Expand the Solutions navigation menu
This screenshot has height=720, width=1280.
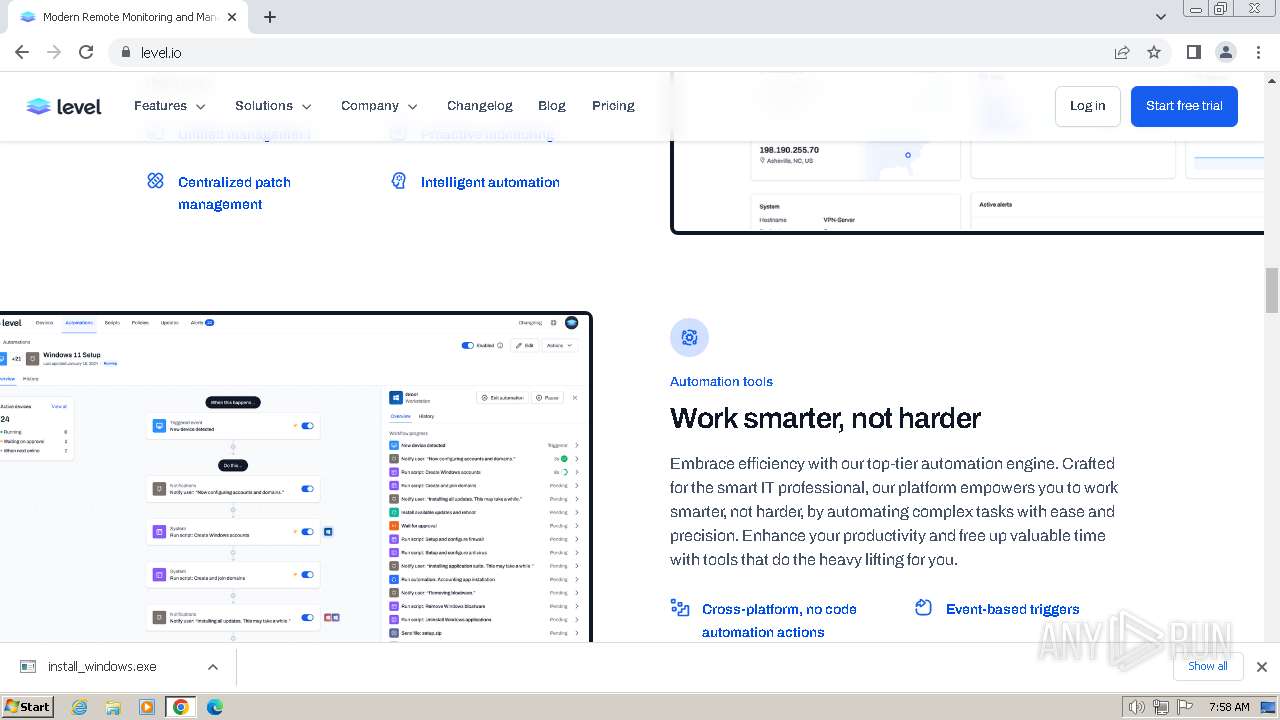point(274,106)
